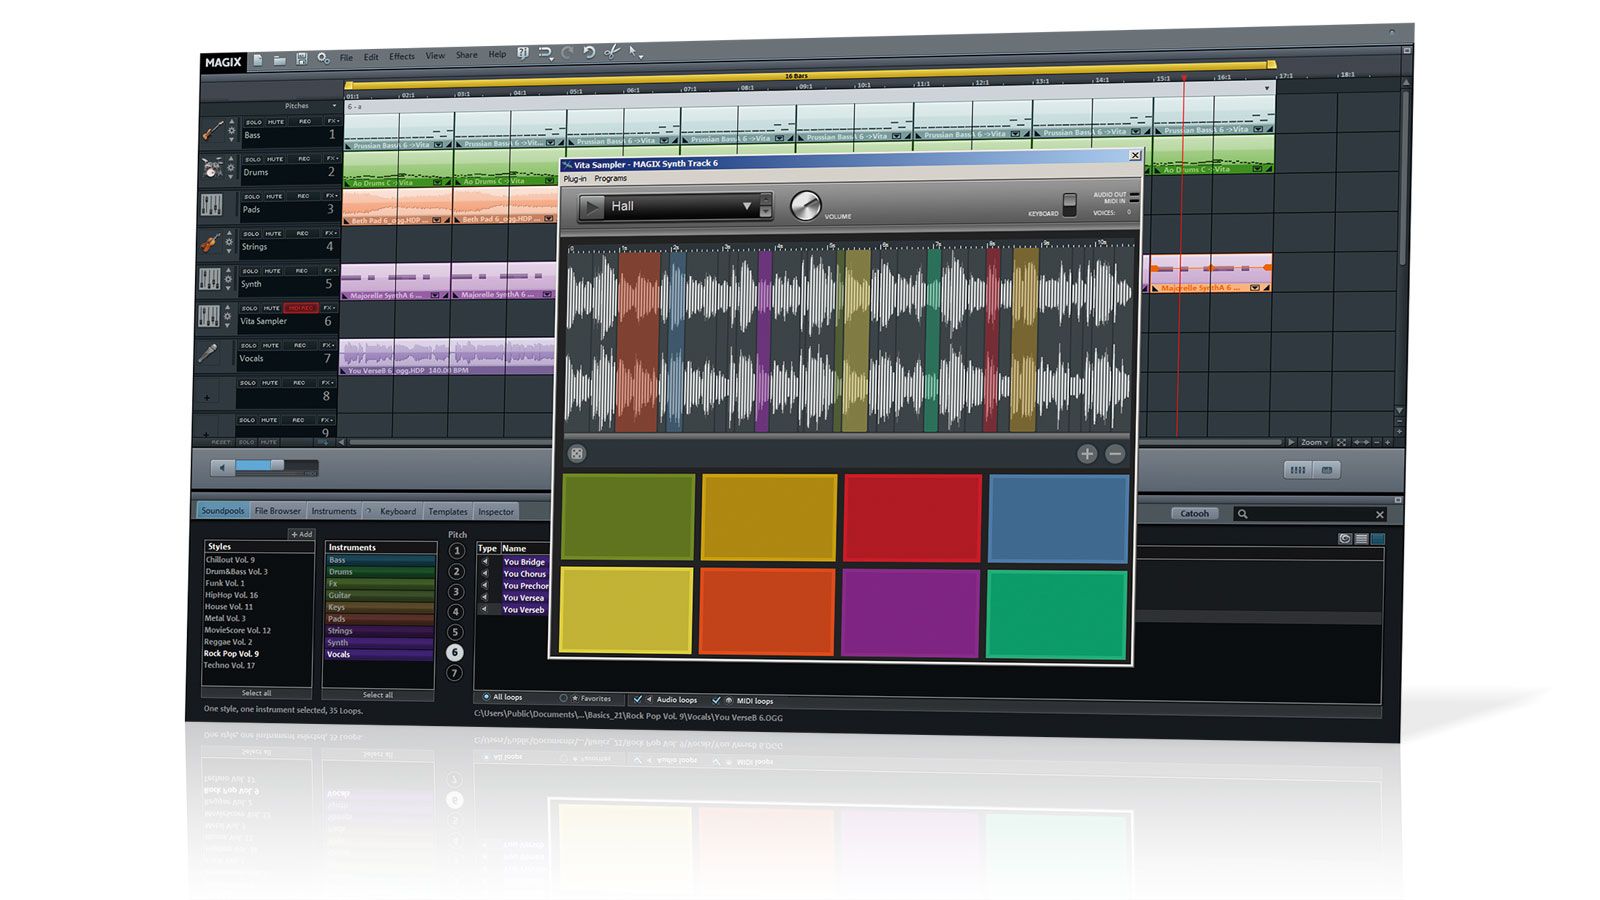The height and width of the screenshot is (900, 1600).
Task: Click the New project document icon
Action: coord(257,60)
